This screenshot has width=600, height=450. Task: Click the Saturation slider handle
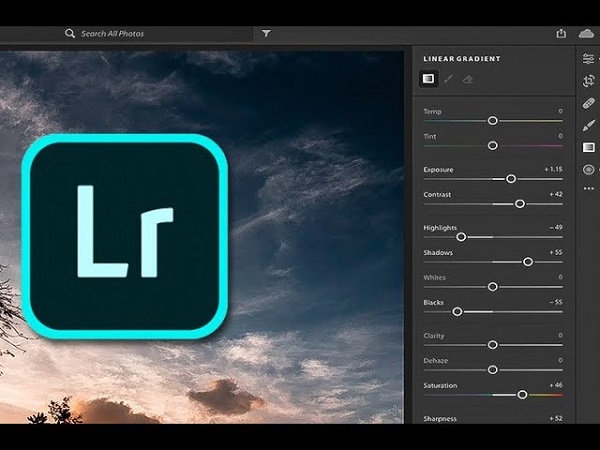522,395
